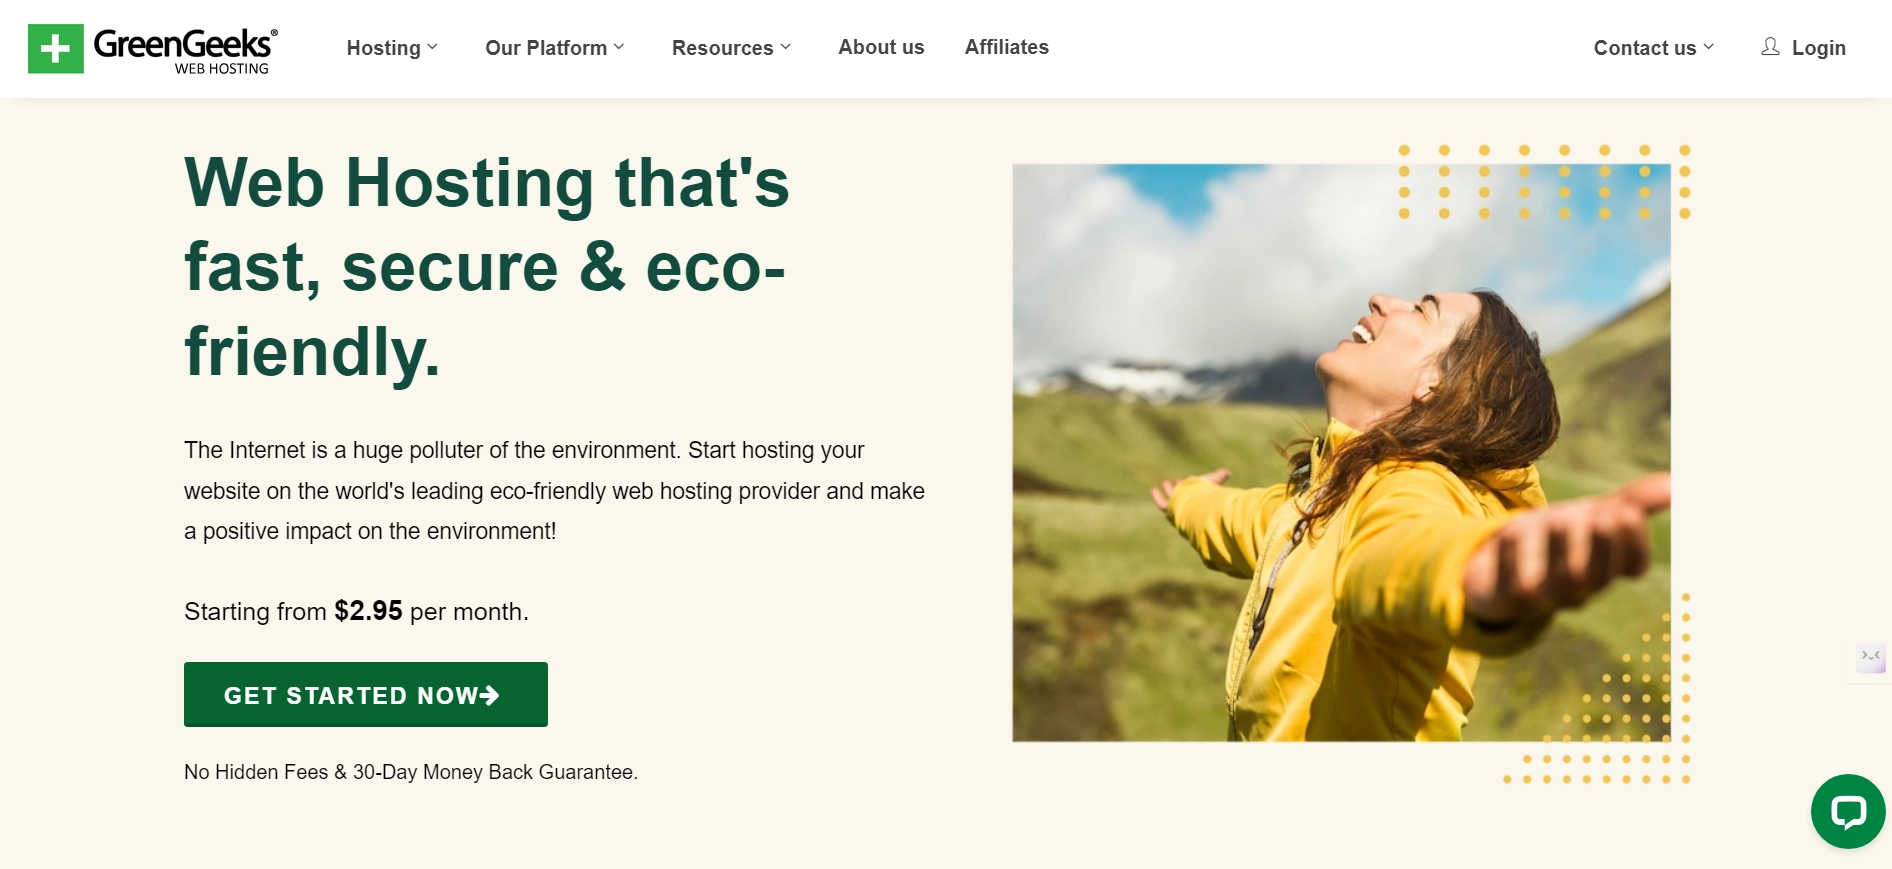Click the arrow icon in Get Started button
This screenshot has height=869, width=1892.
(x=489, y=695)
